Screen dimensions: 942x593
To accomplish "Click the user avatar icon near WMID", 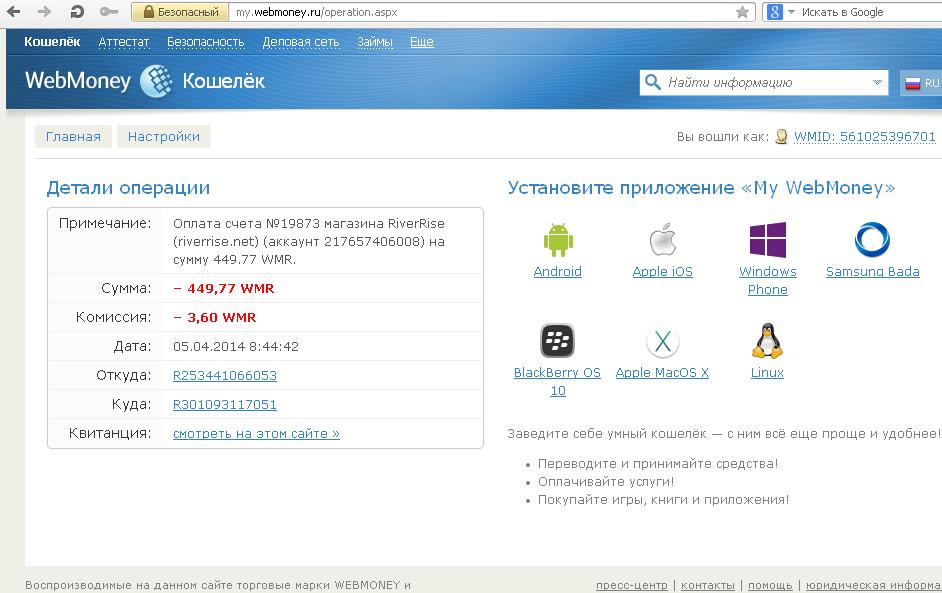I will pyautogui.click(x=781, y=136).
